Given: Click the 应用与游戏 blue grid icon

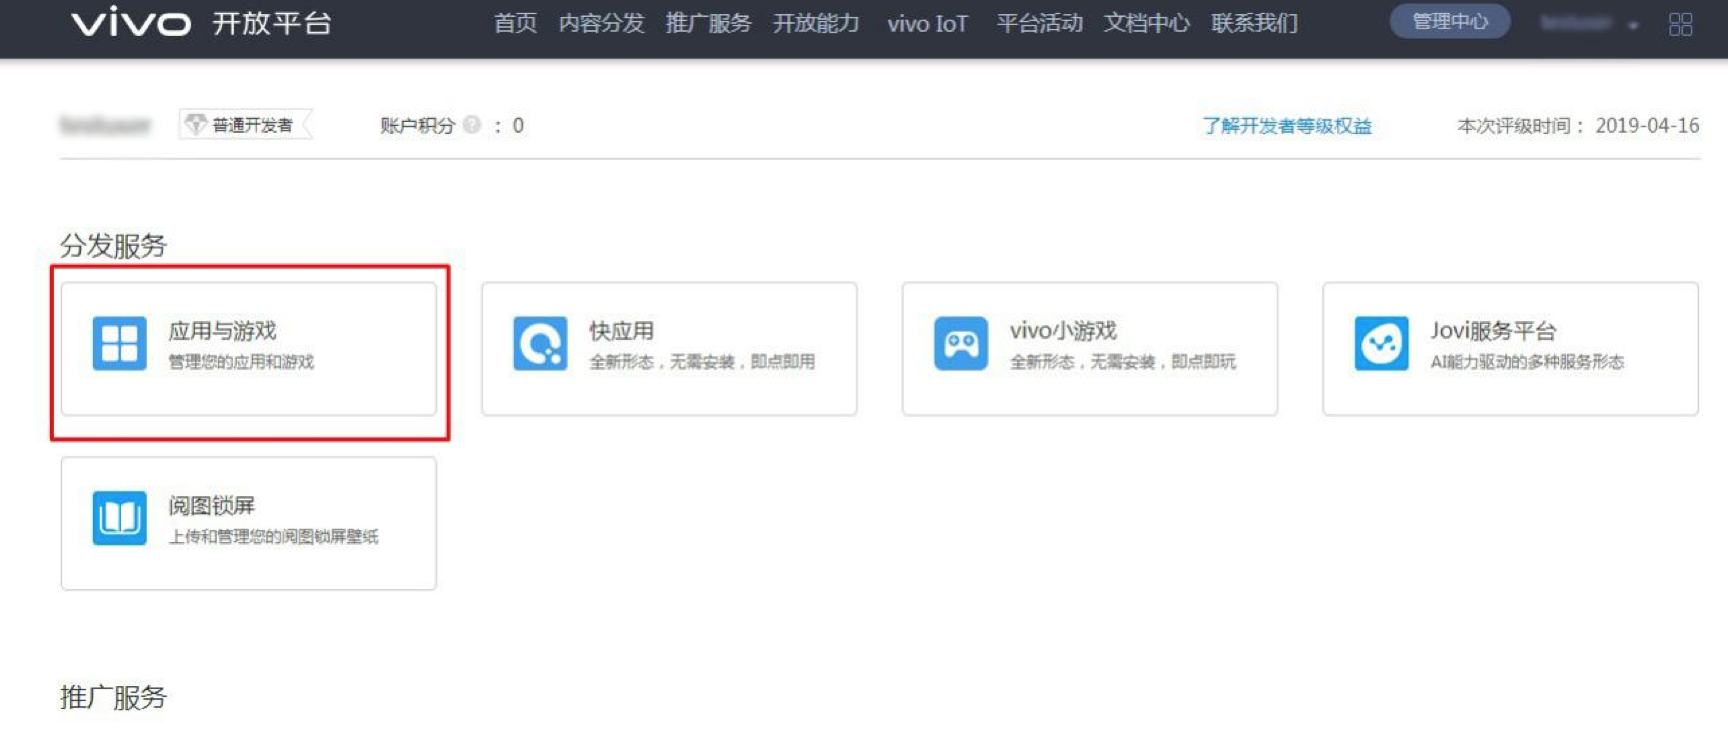Looking at the screenshot, I should coord(119,343).
